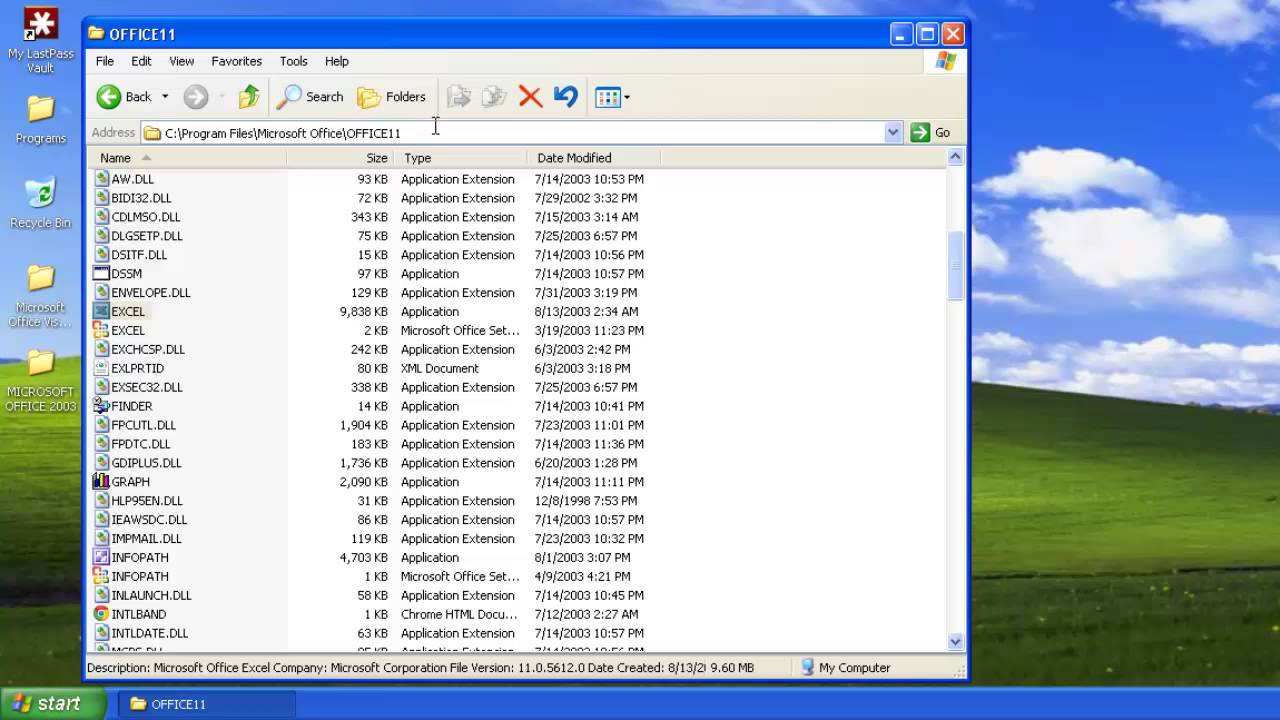1280x720 pixels.
Task: Open the Favorites menu
Action: pos(237,61)
